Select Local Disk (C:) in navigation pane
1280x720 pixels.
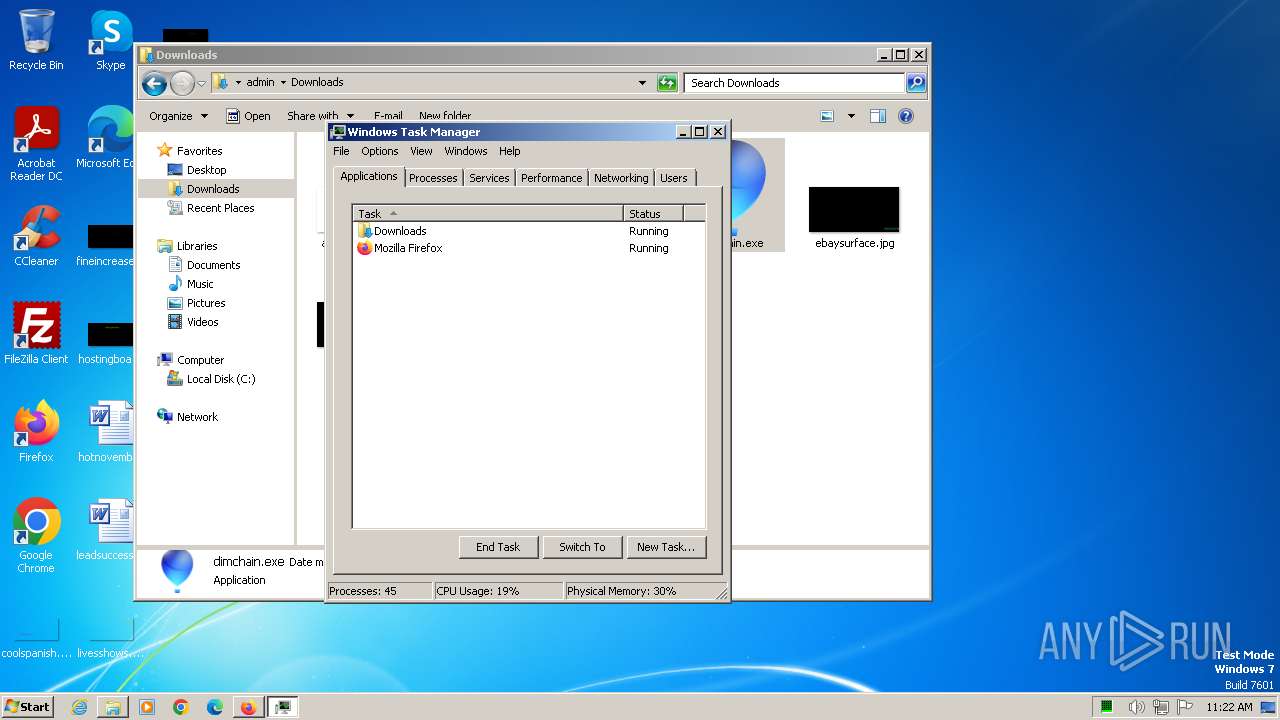(x=220, y=379)
